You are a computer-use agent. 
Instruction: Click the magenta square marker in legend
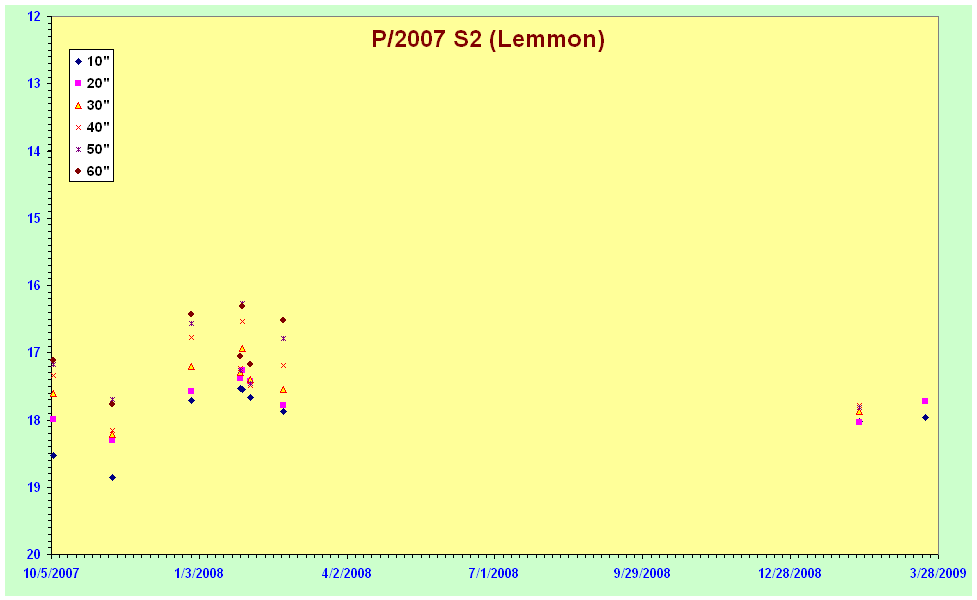(79, 83)
